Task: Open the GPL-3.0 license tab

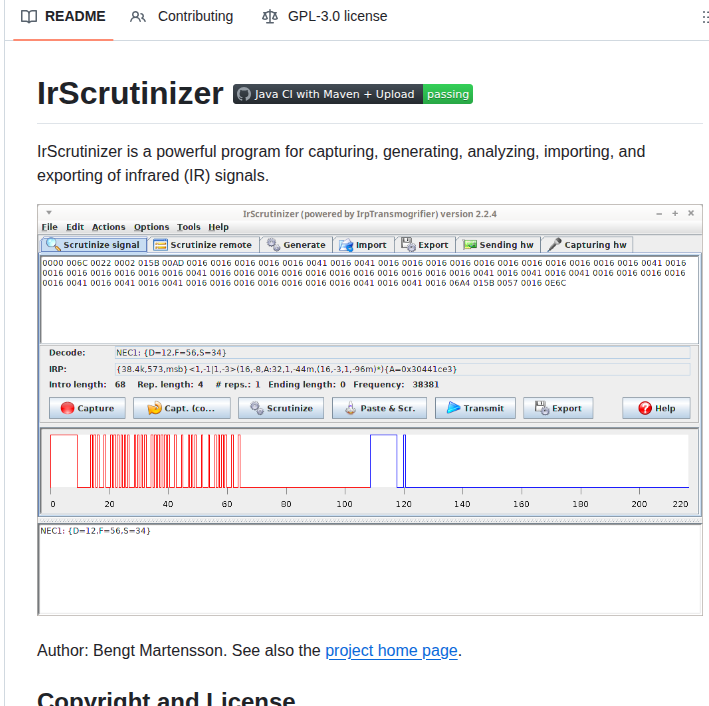Action: pyautogui.click(x=325, y=17)
